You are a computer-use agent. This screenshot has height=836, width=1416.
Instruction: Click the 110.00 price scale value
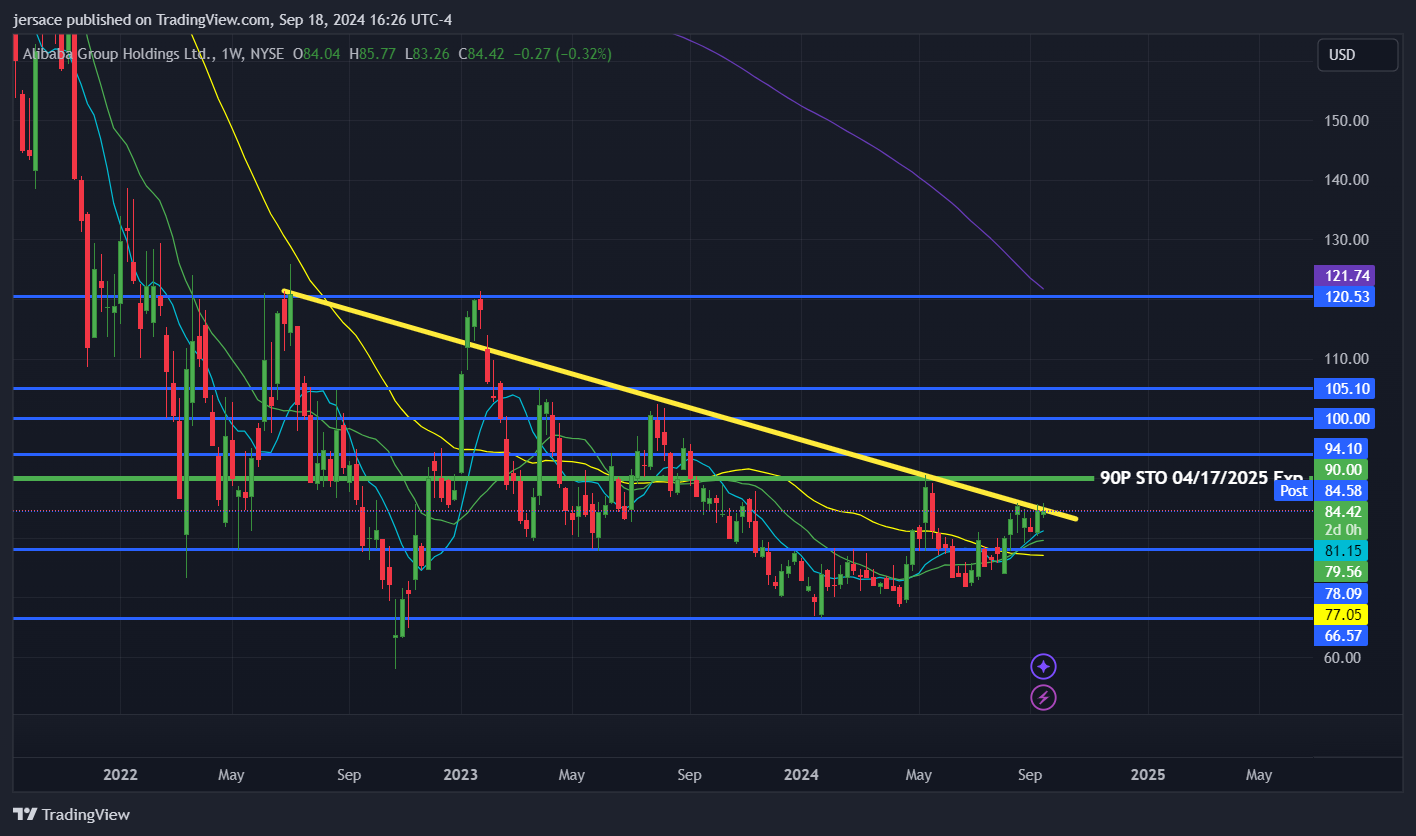coord(1346,359)
